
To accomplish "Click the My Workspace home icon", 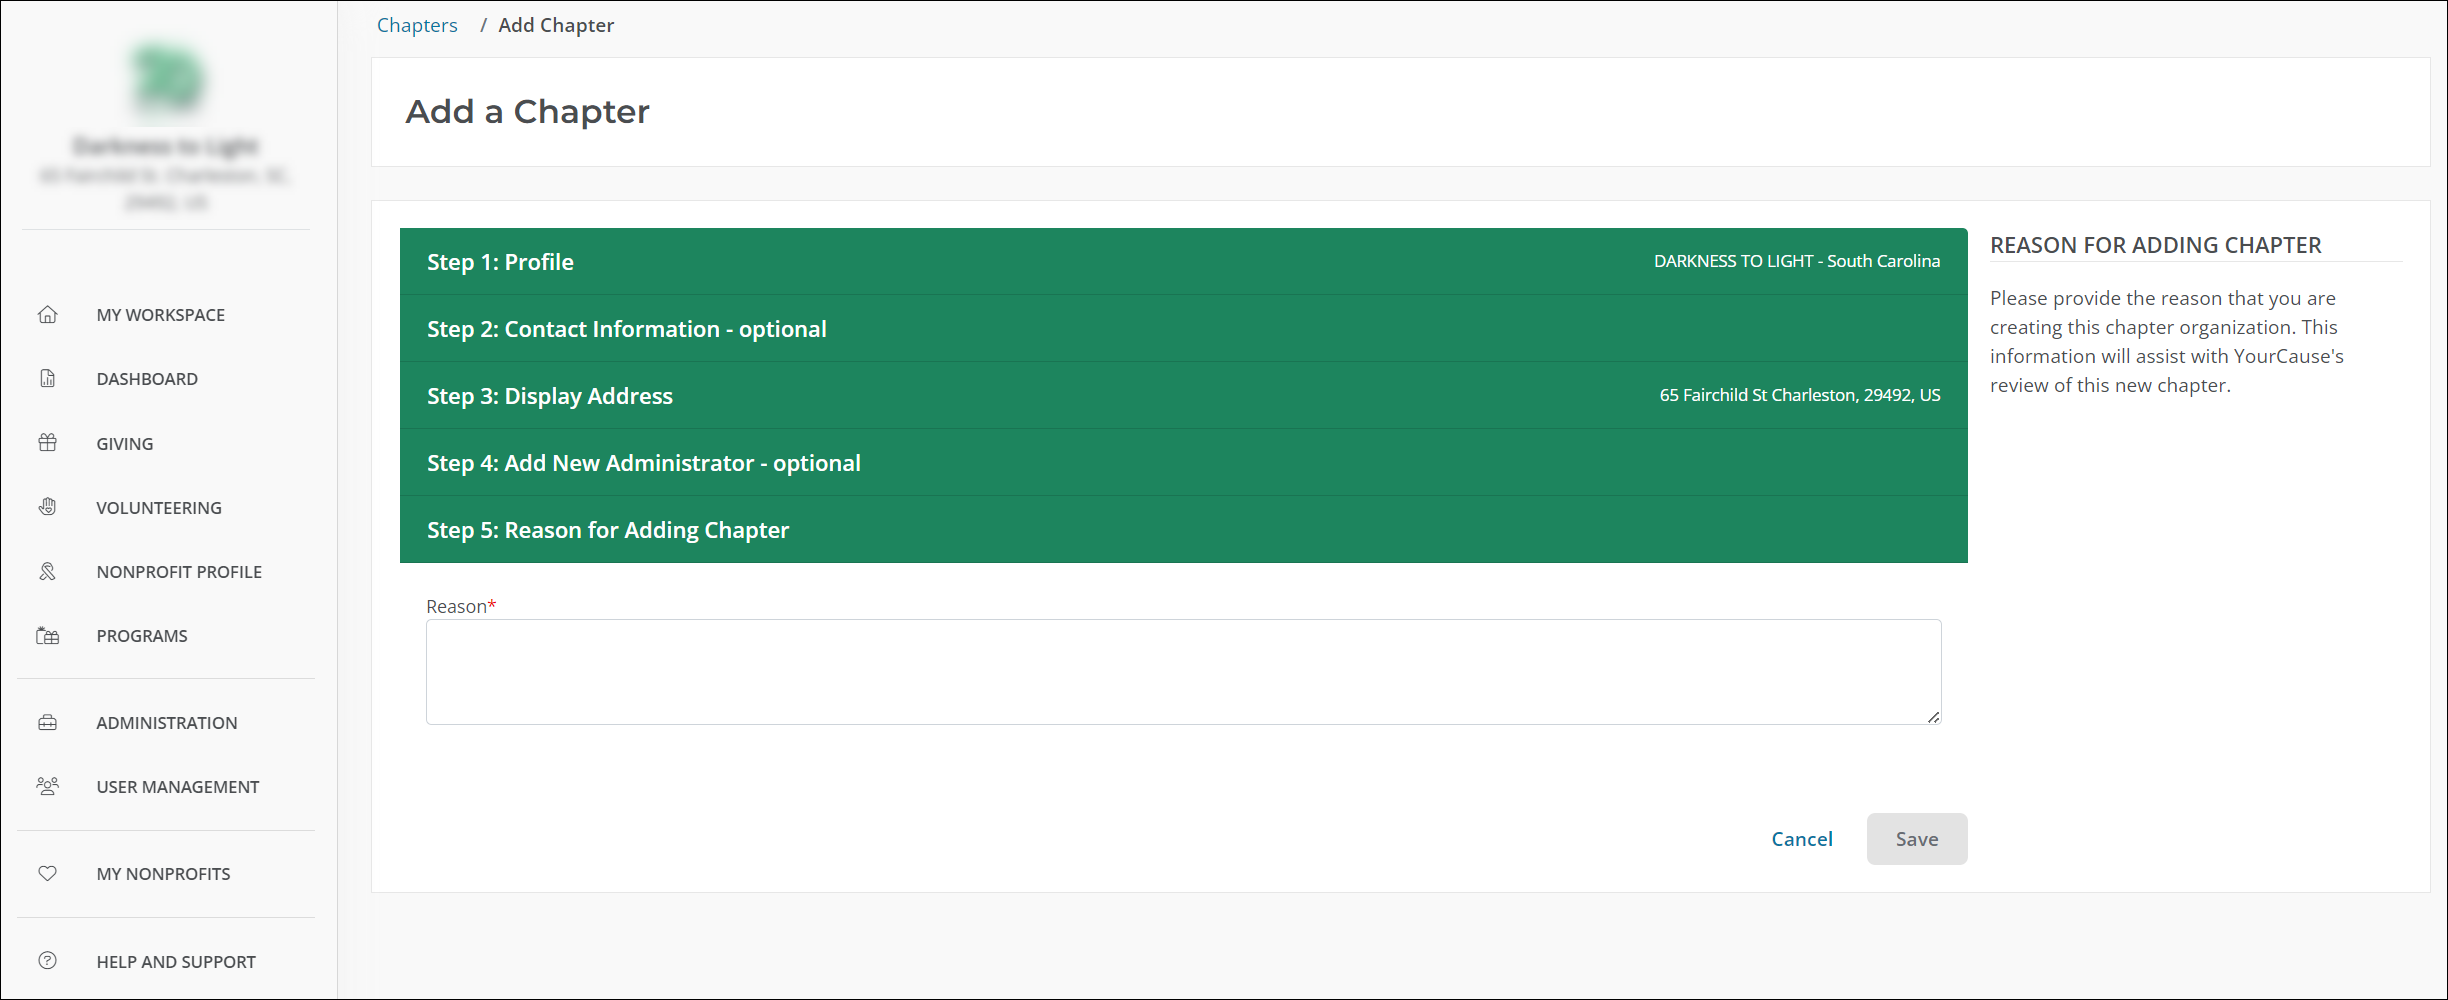I will pyautogui.click(x=47, y=315).
